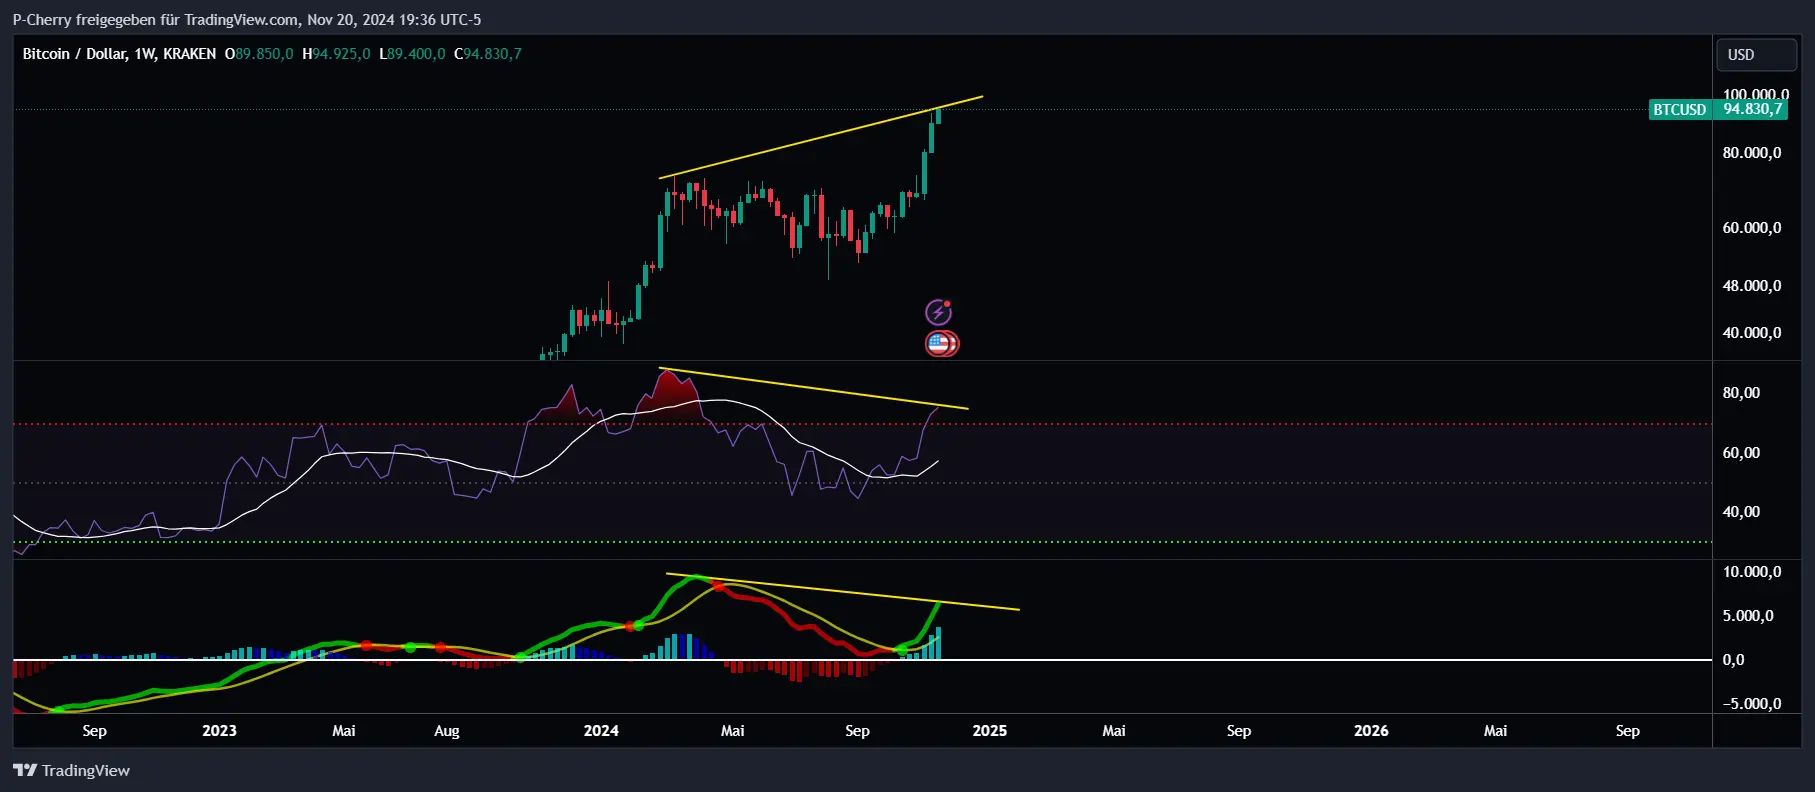Click the purple lightning event icon
1815x792 pixels.
click(x=938, y=312)
